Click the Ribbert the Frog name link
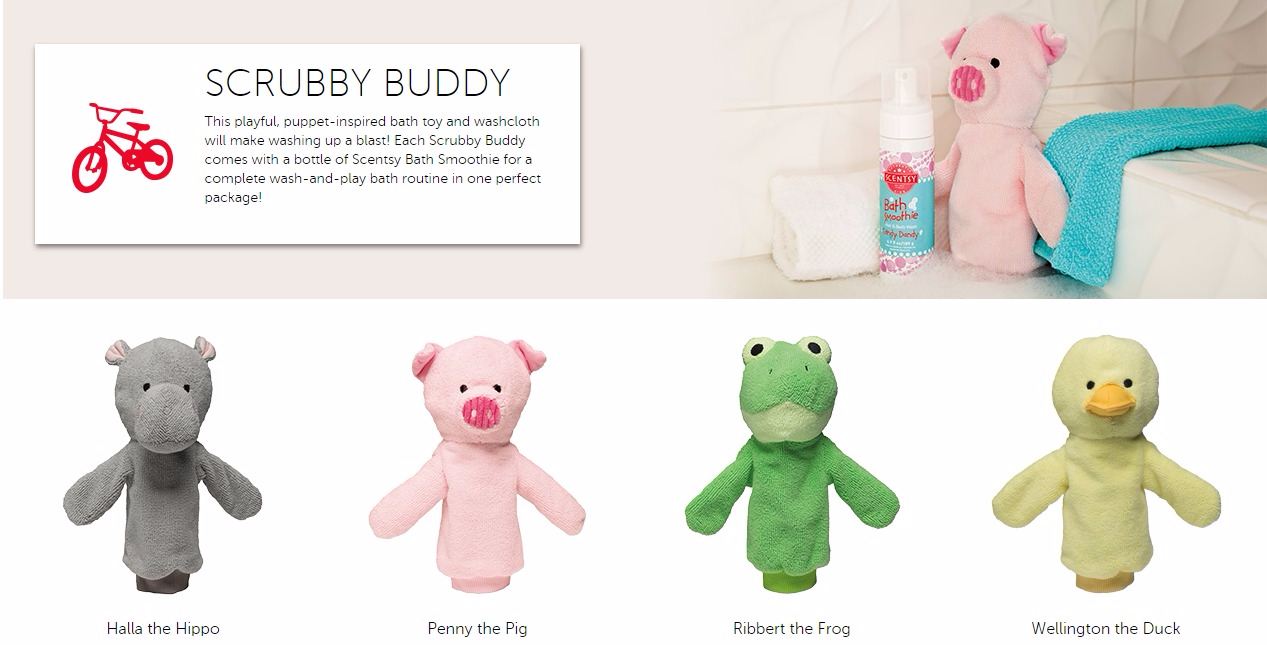The width and height of the screenshot is (1267, 645). pyautogui.click(x=791, y=629)
